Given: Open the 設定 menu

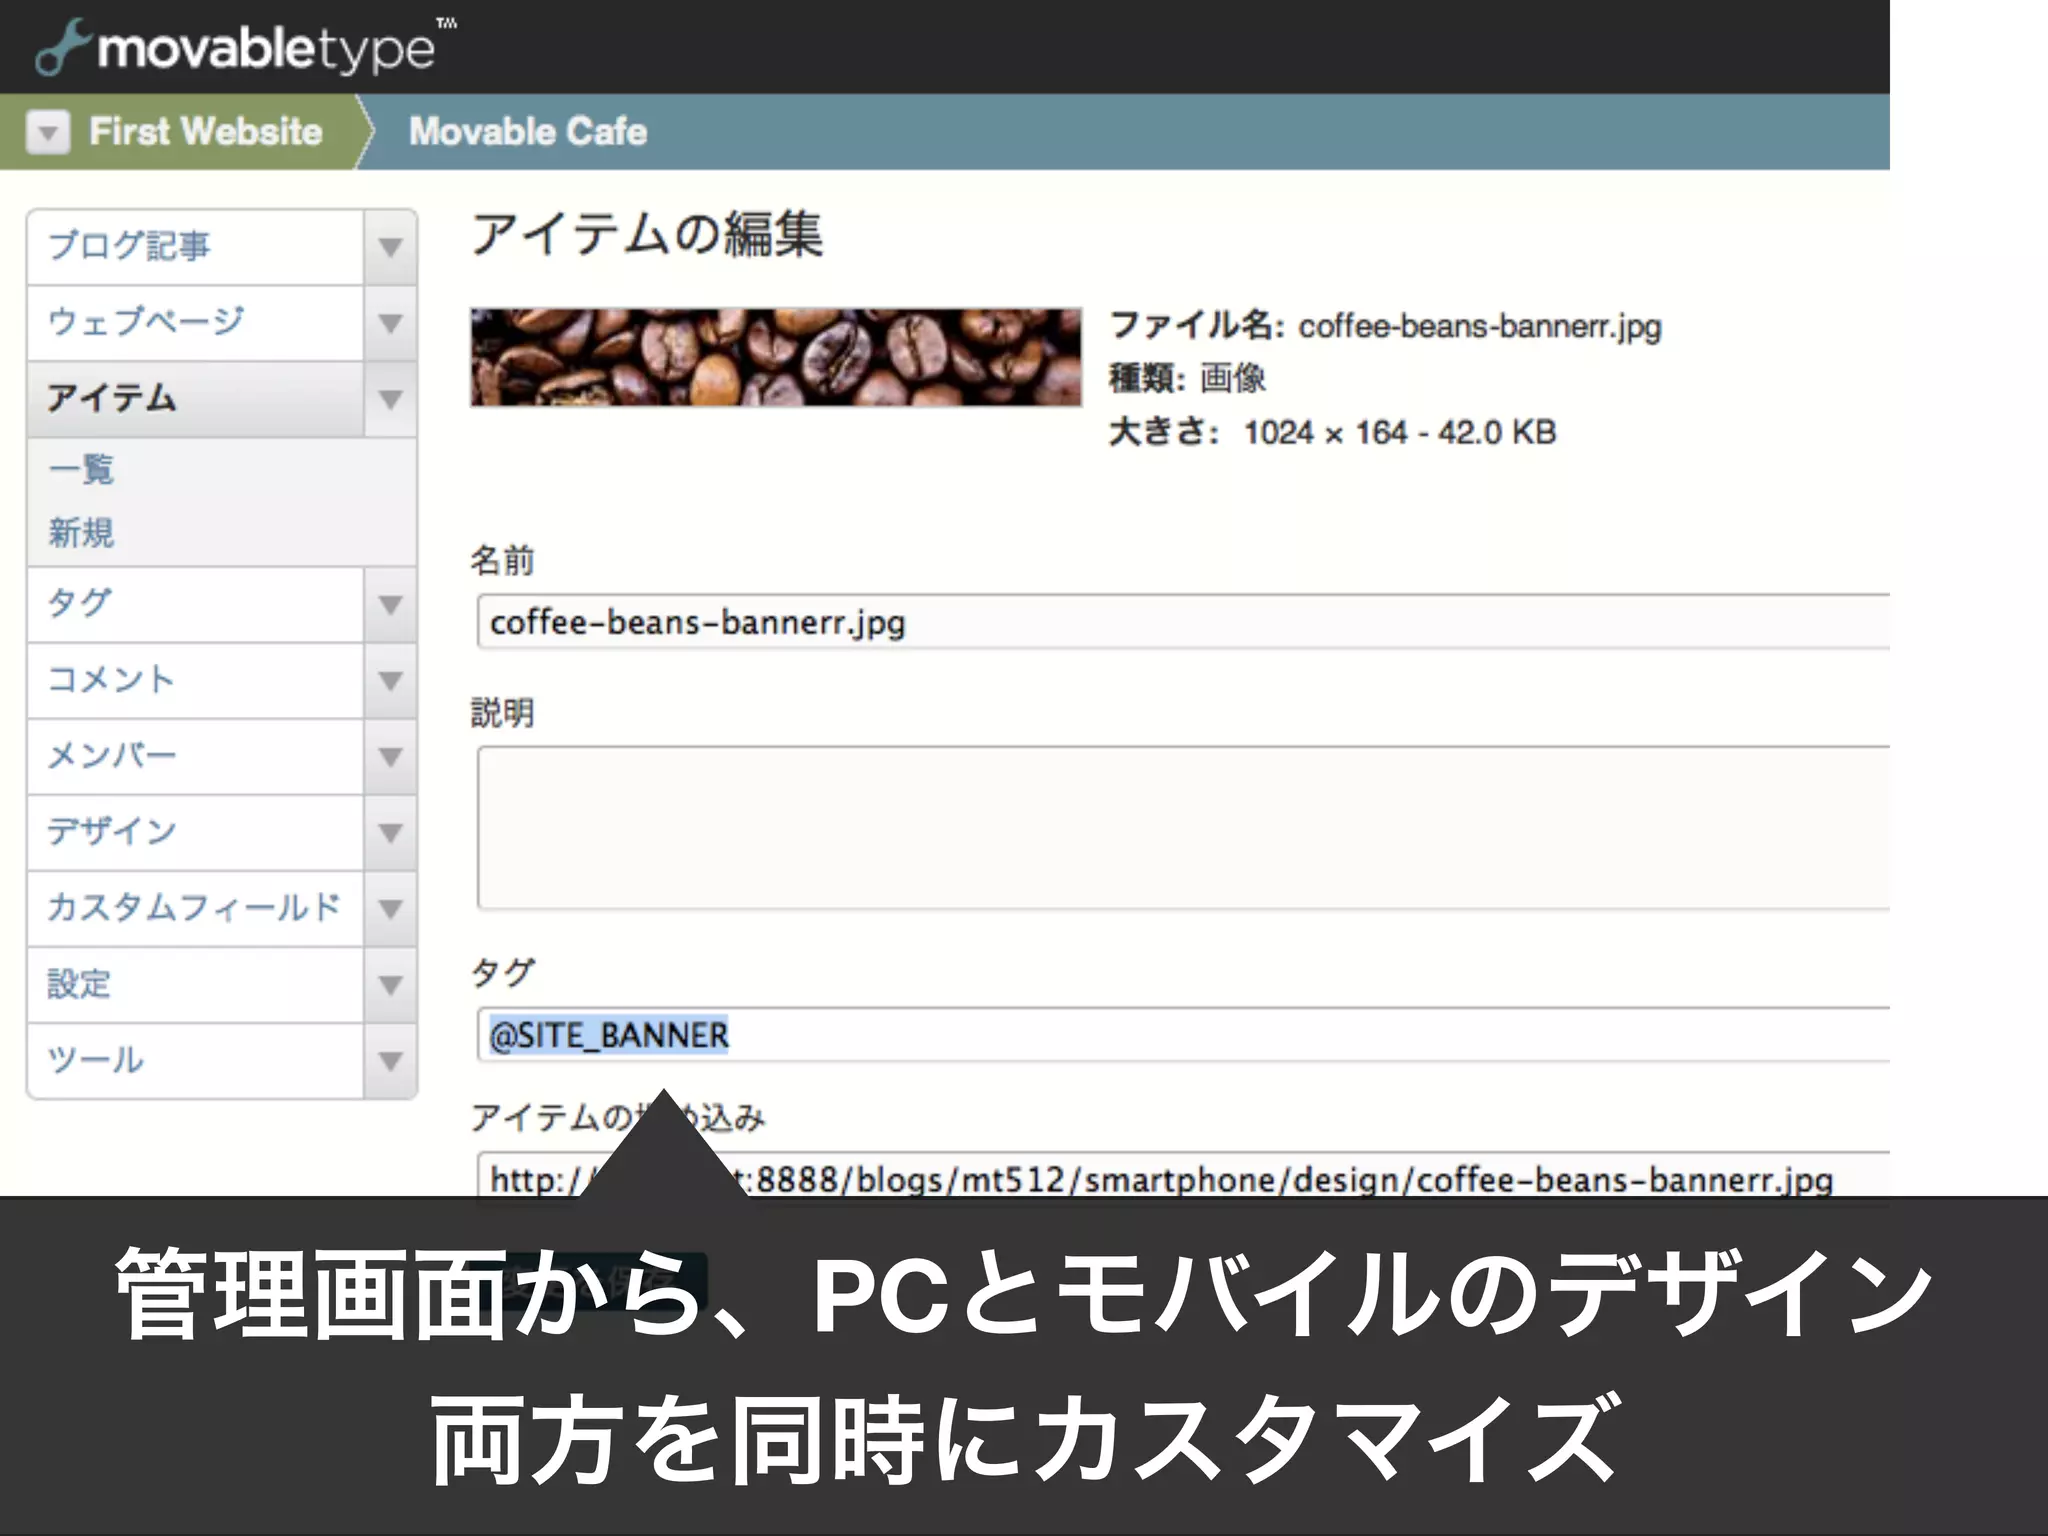Looking at the screenshot, I should click(195, 984).
